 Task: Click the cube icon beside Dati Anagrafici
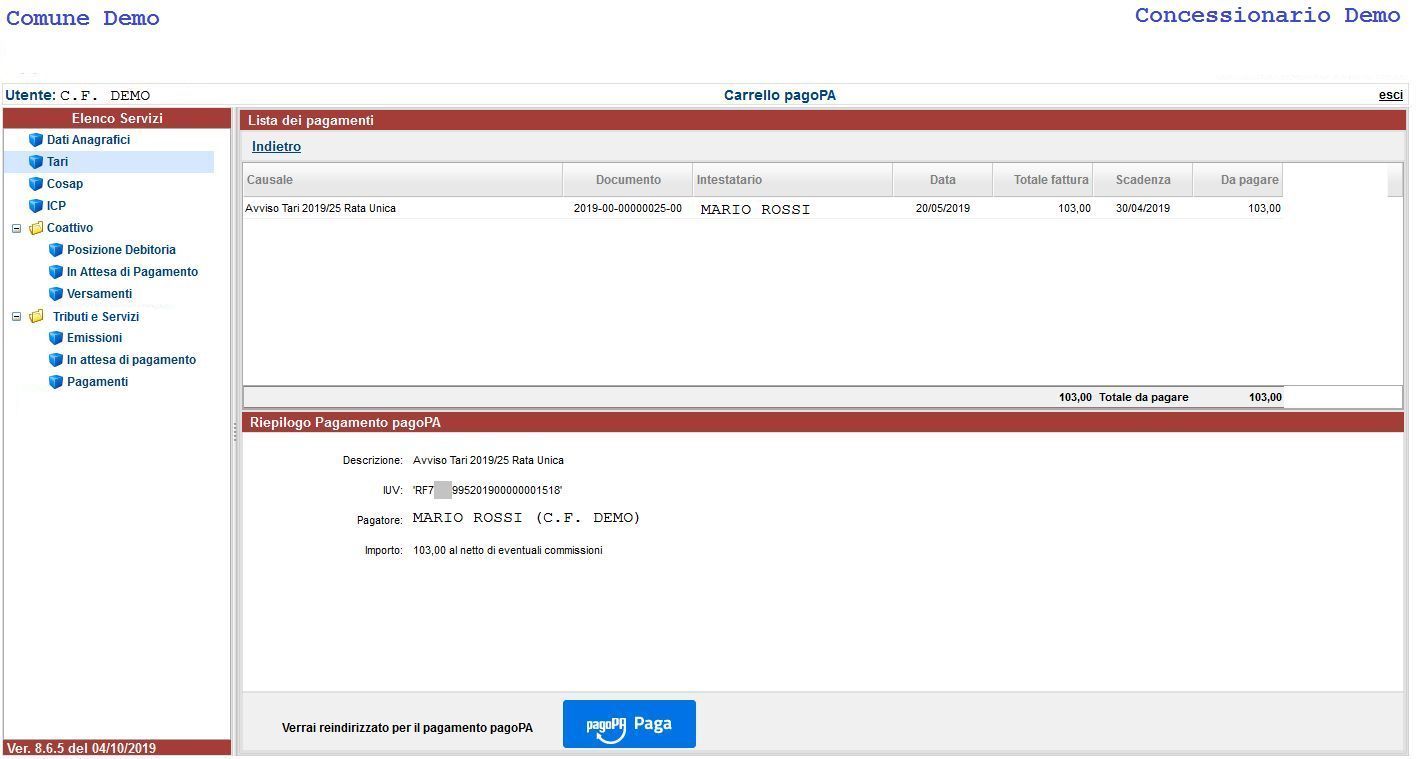tap(36, 140)
